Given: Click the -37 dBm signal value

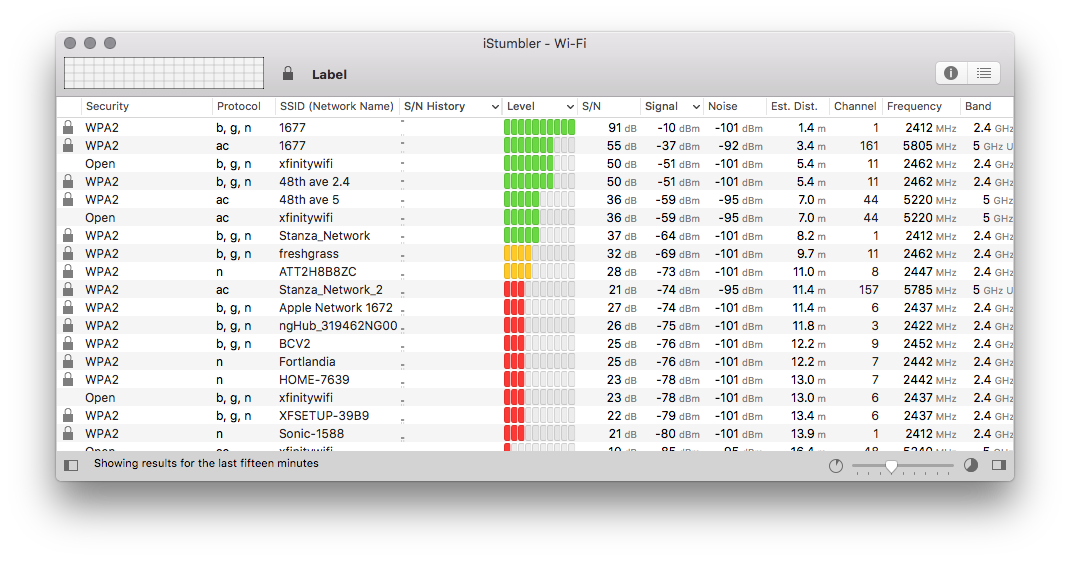Looking at the screenshot, I should coord(678,146).
